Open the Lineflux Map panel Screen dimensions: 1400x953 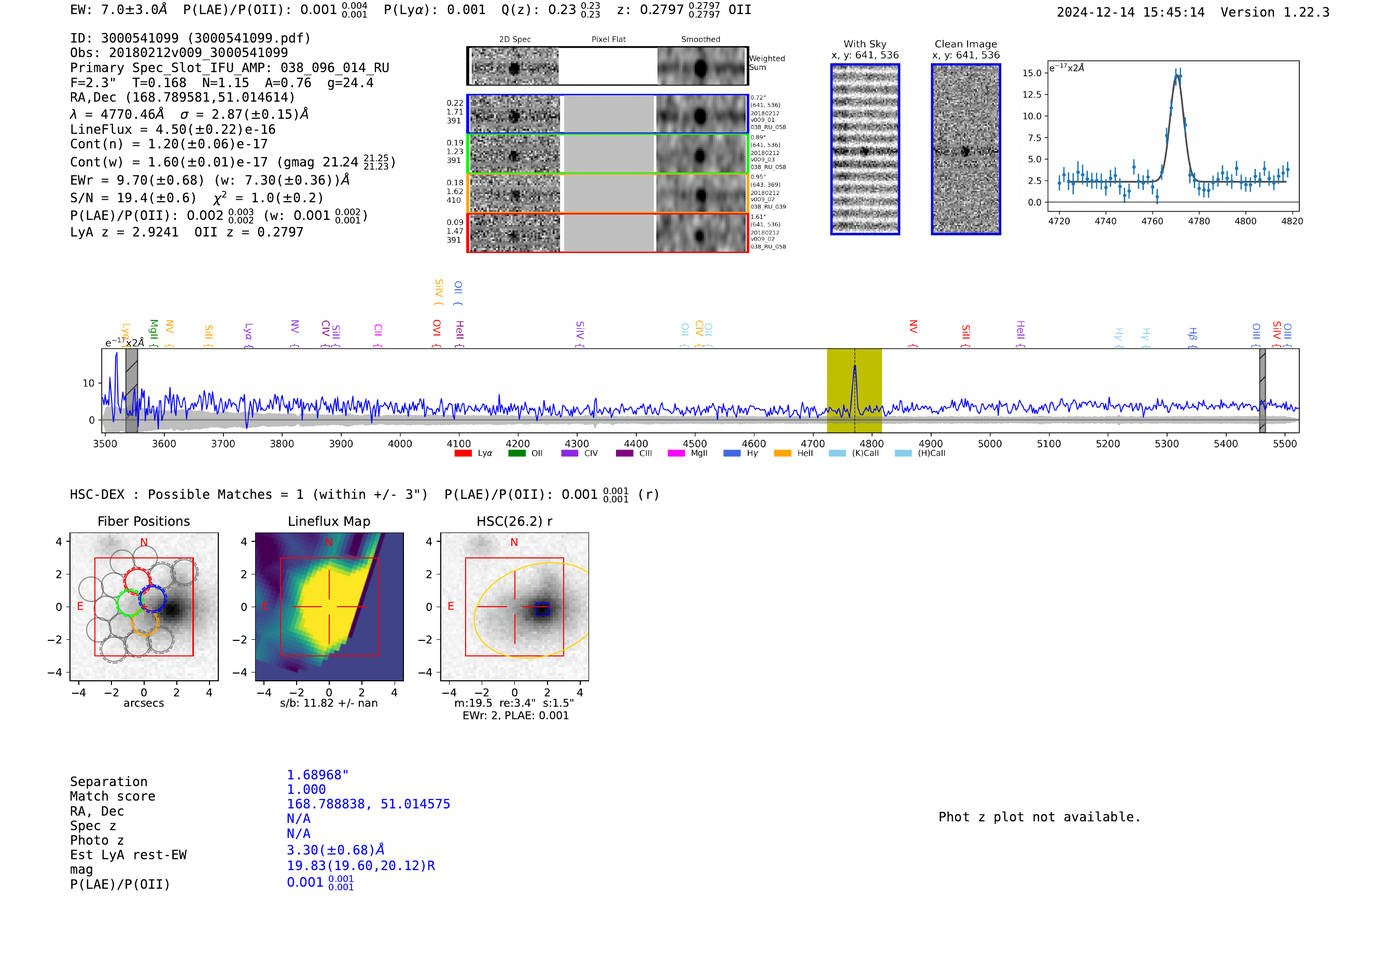(x=329, y=607)
